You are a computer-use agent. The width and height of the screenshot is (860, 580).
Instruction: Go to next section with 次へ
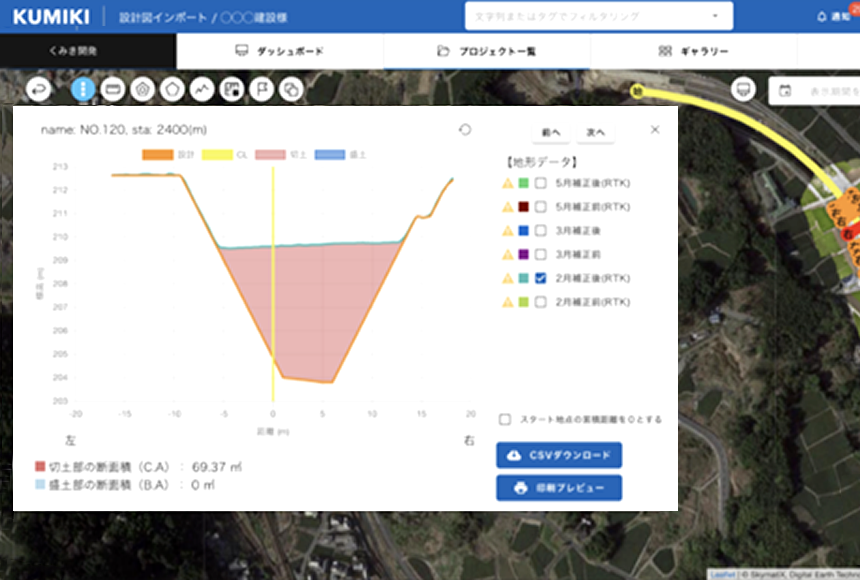tap(596, 132)
